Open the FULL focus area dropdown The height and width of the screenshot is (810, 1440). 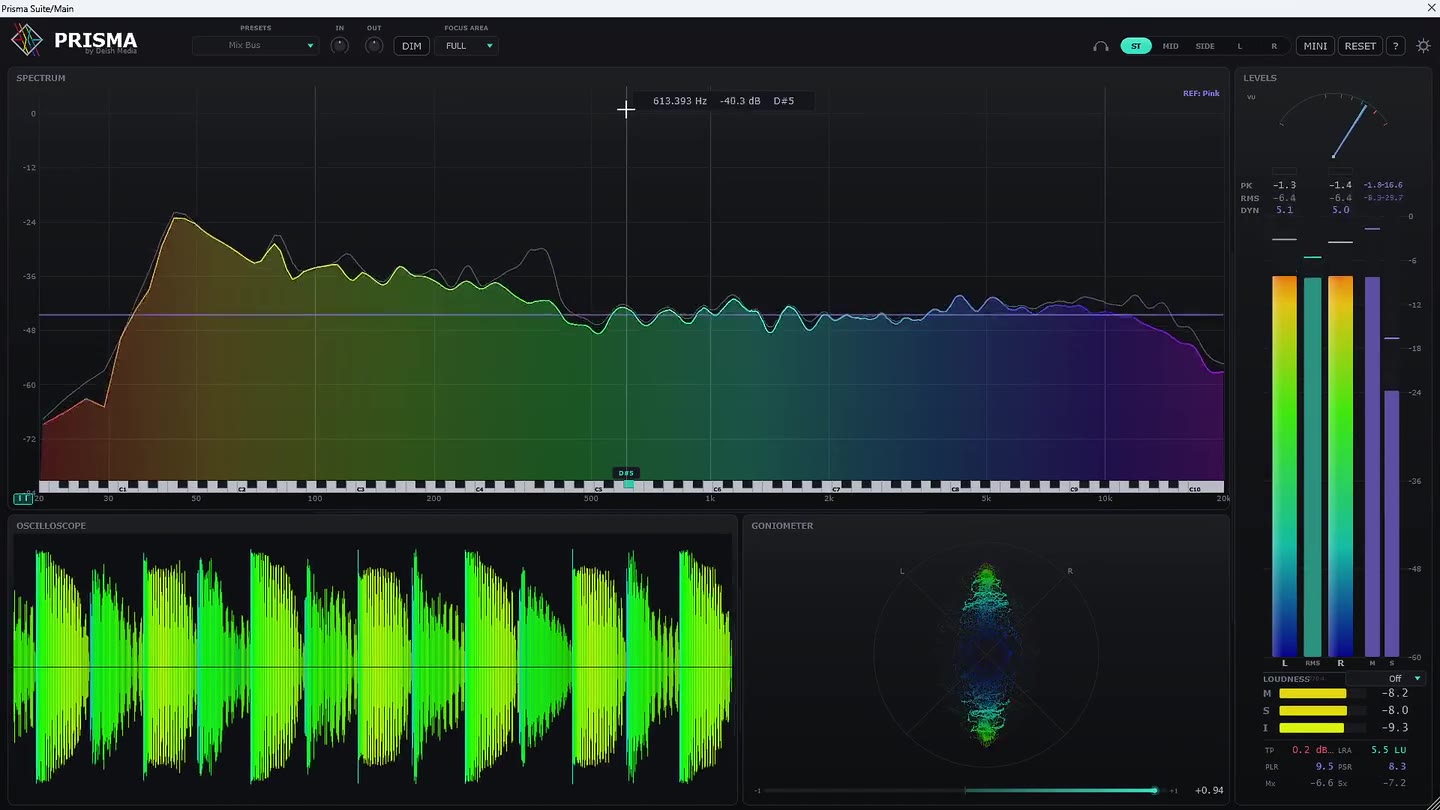click(x=466, y=46)
